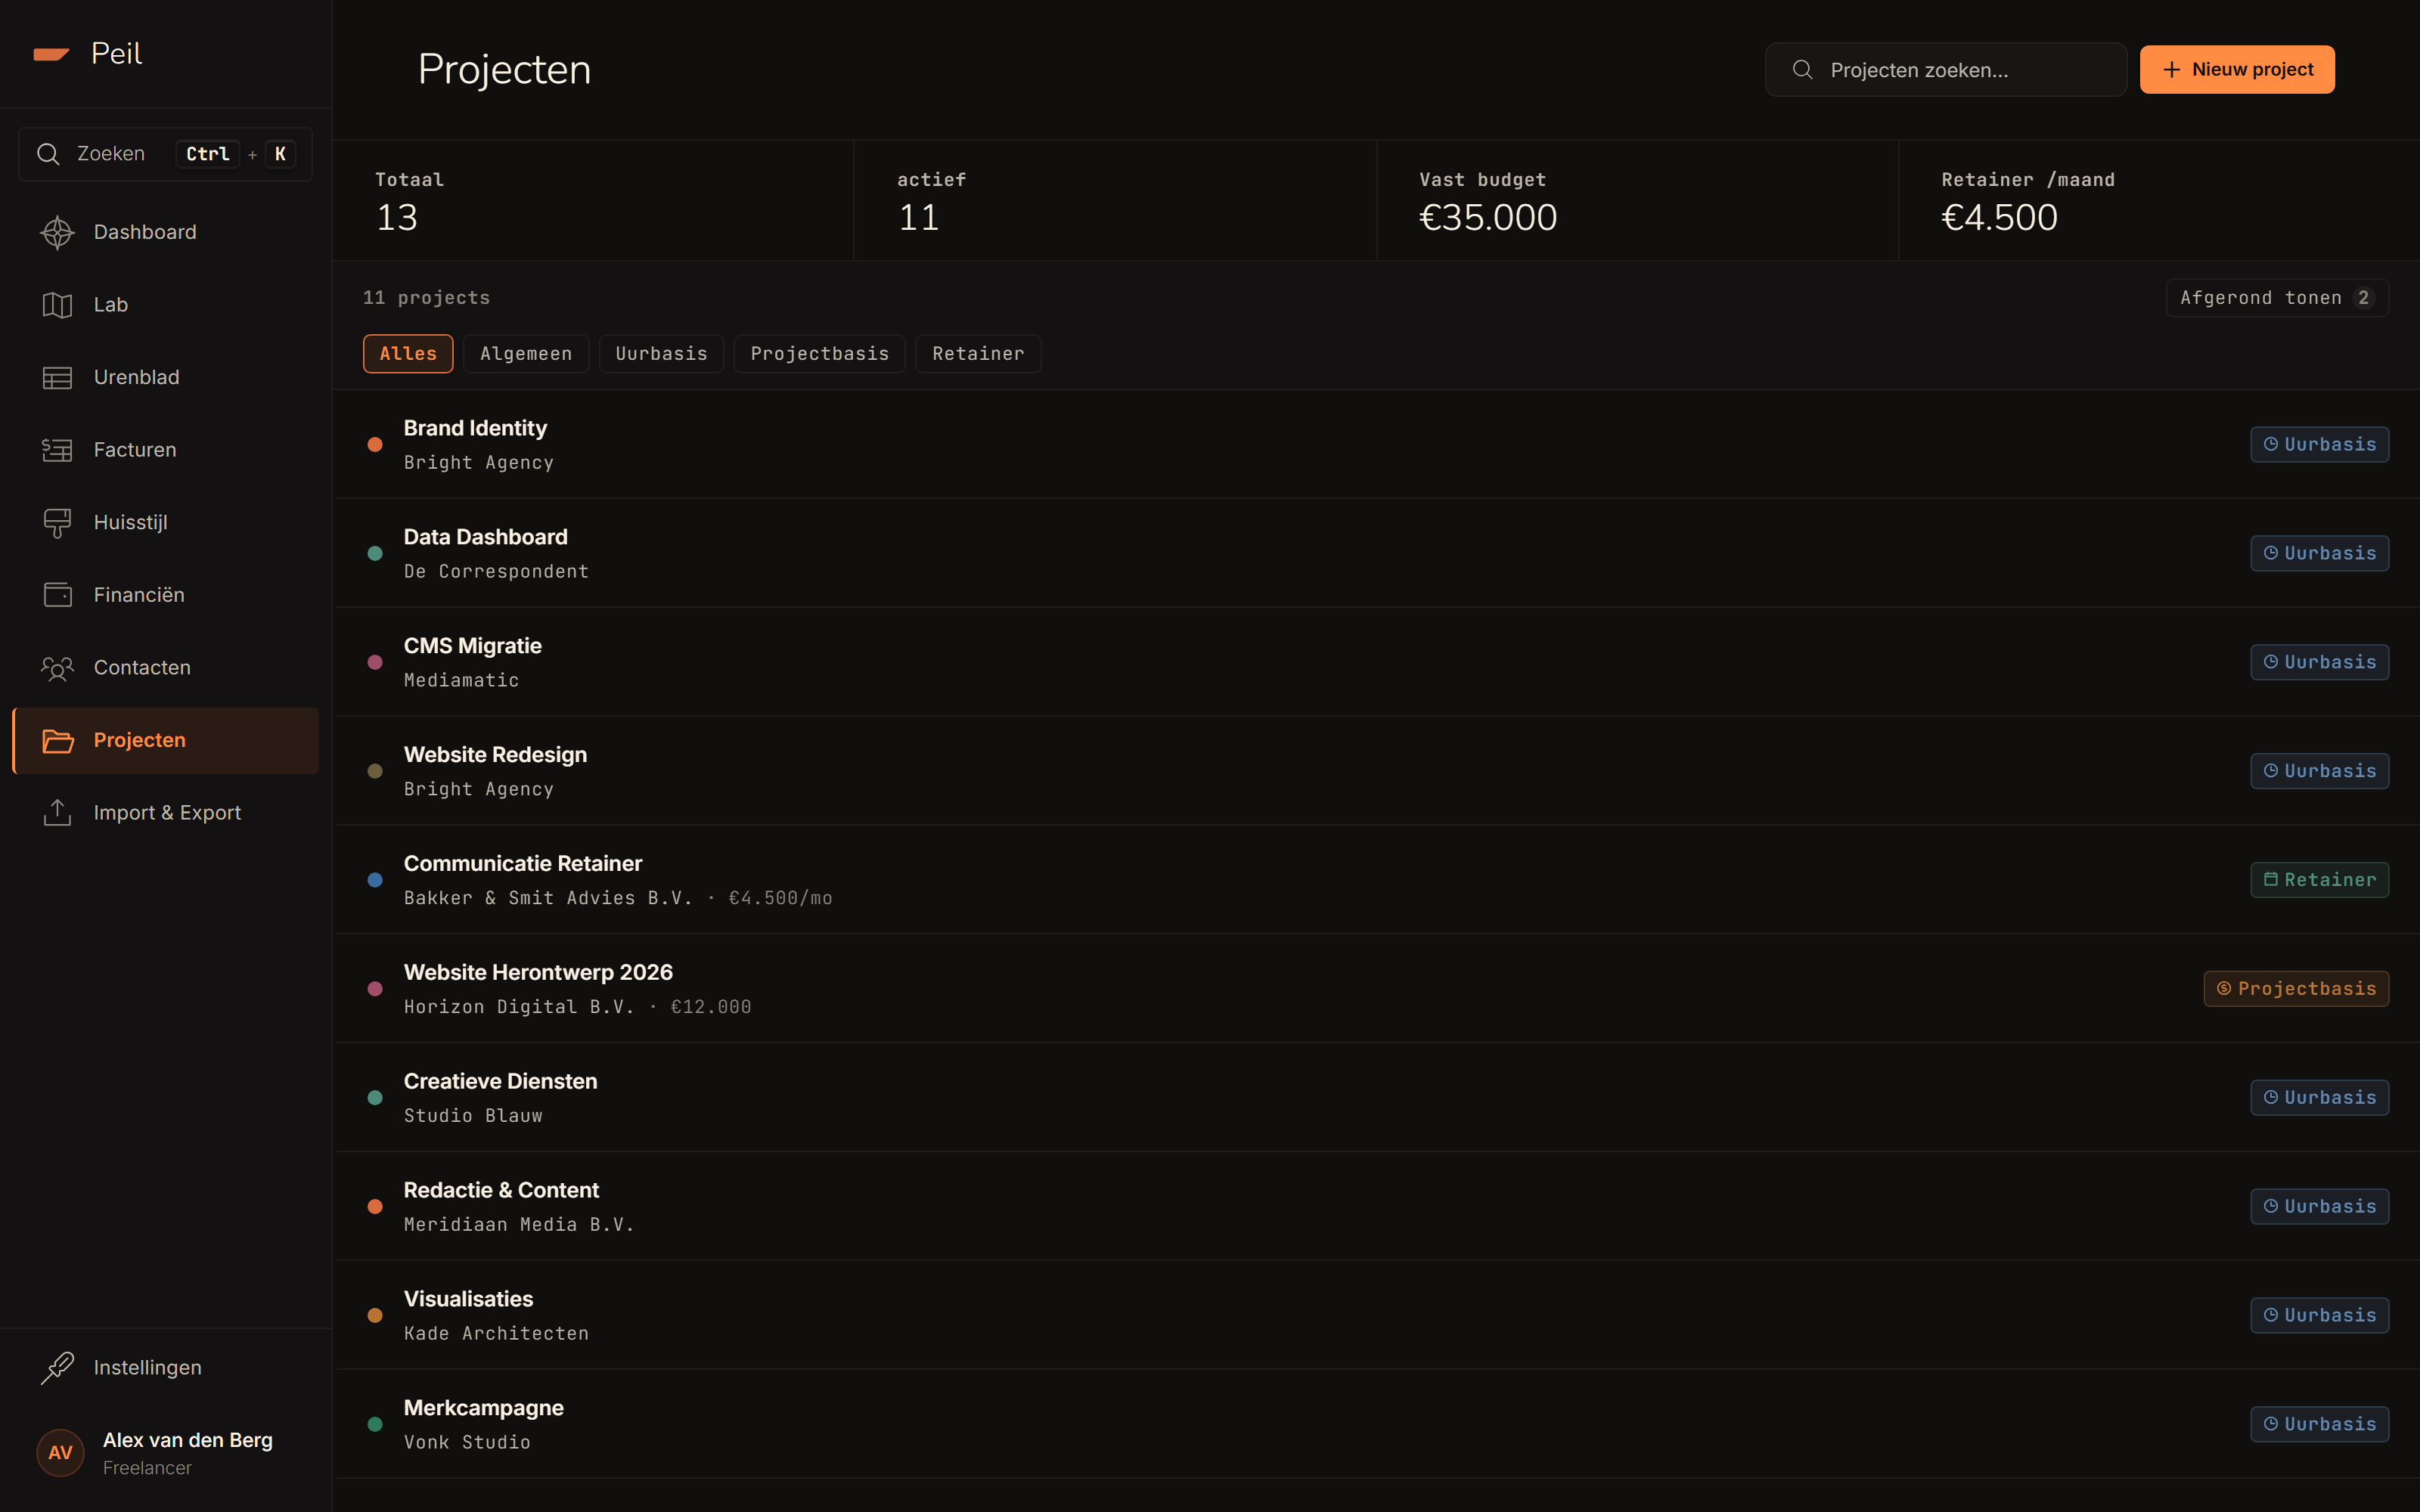Open Dashboard from sidebar icon
2420x1512 pixels.
tap(57, 232)
